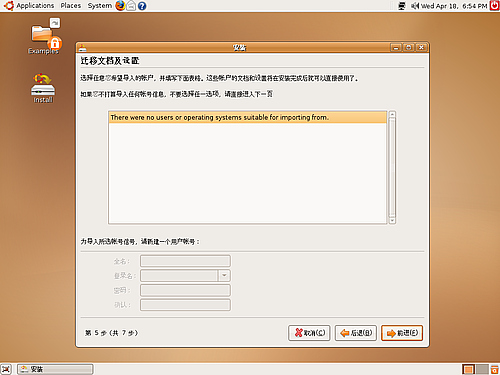Viewport: 500px width, 375px height.
Task: Click the date and time clock
Action: 454,6
